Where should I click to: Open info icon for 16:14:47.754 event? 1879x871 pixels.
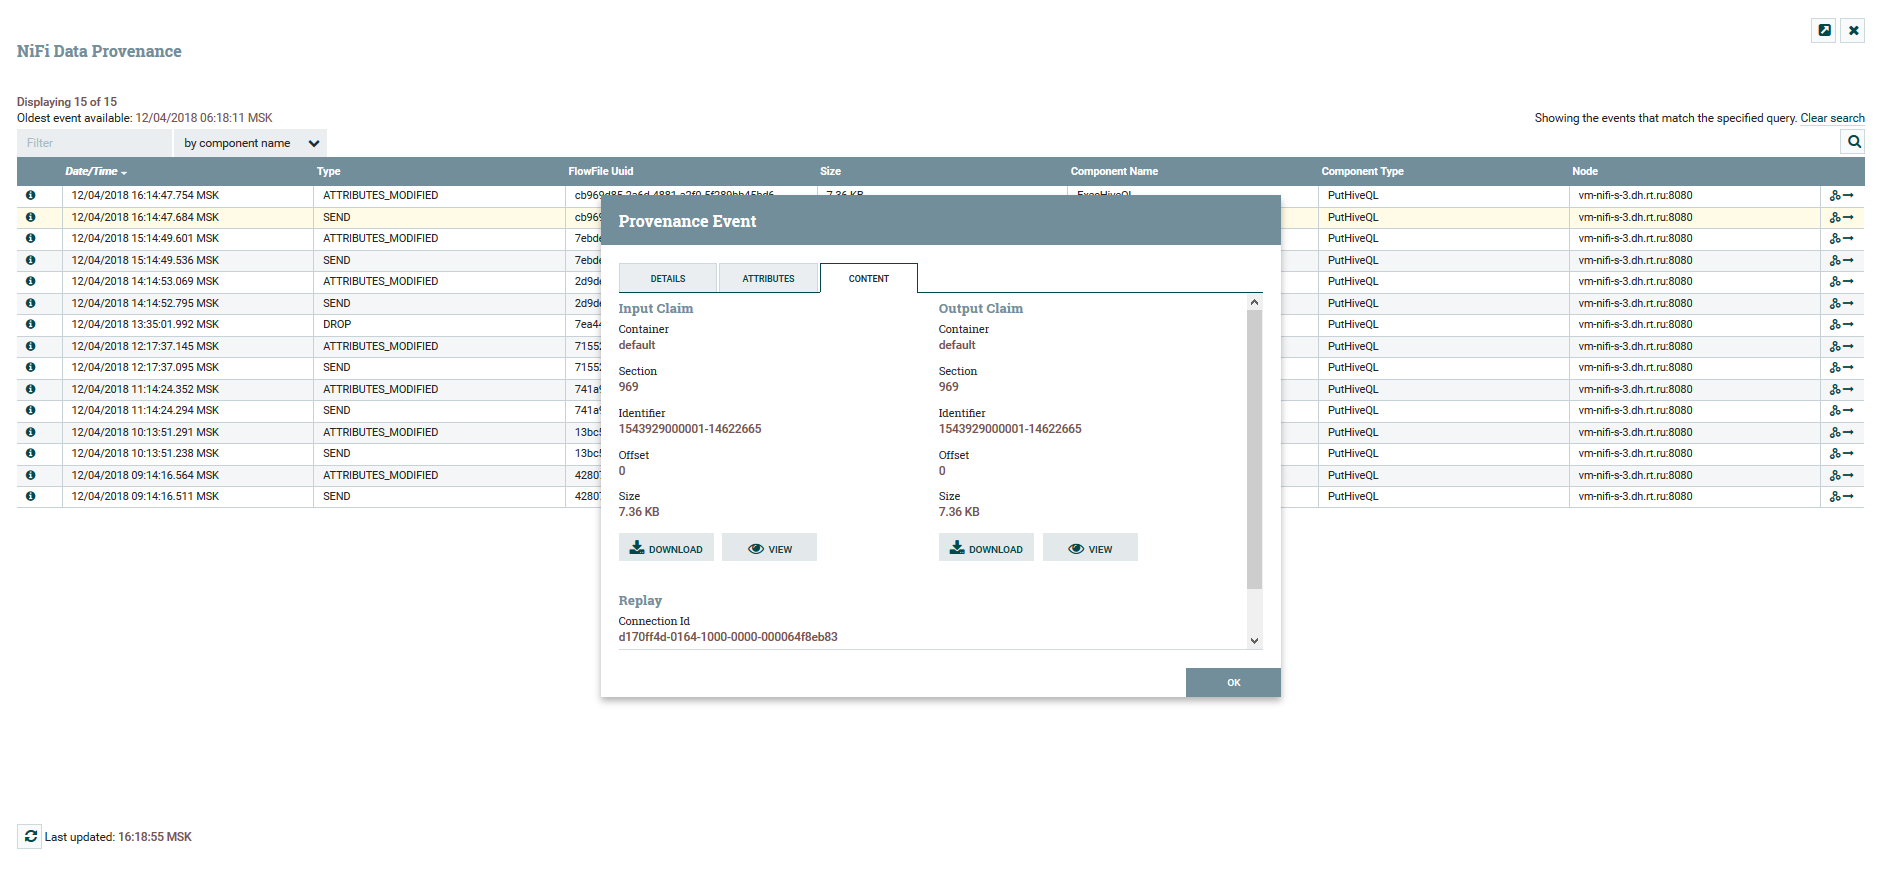pyautogui.click(x=31, y=196)
